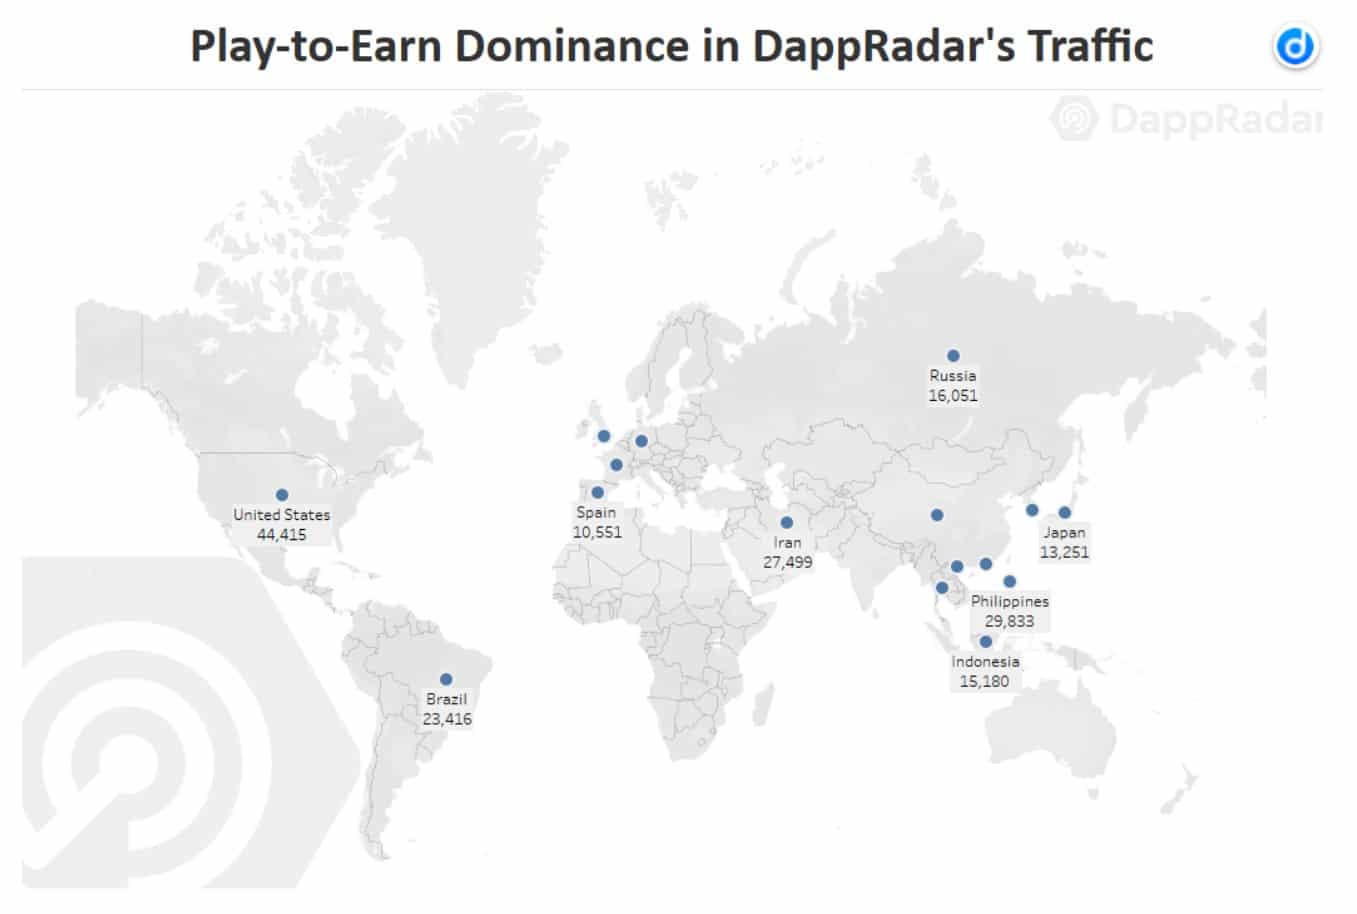Click the dot marking Russia
The height and width of the screenshot is (914, 1357).
pyautogui.click(x=953, y=356)
